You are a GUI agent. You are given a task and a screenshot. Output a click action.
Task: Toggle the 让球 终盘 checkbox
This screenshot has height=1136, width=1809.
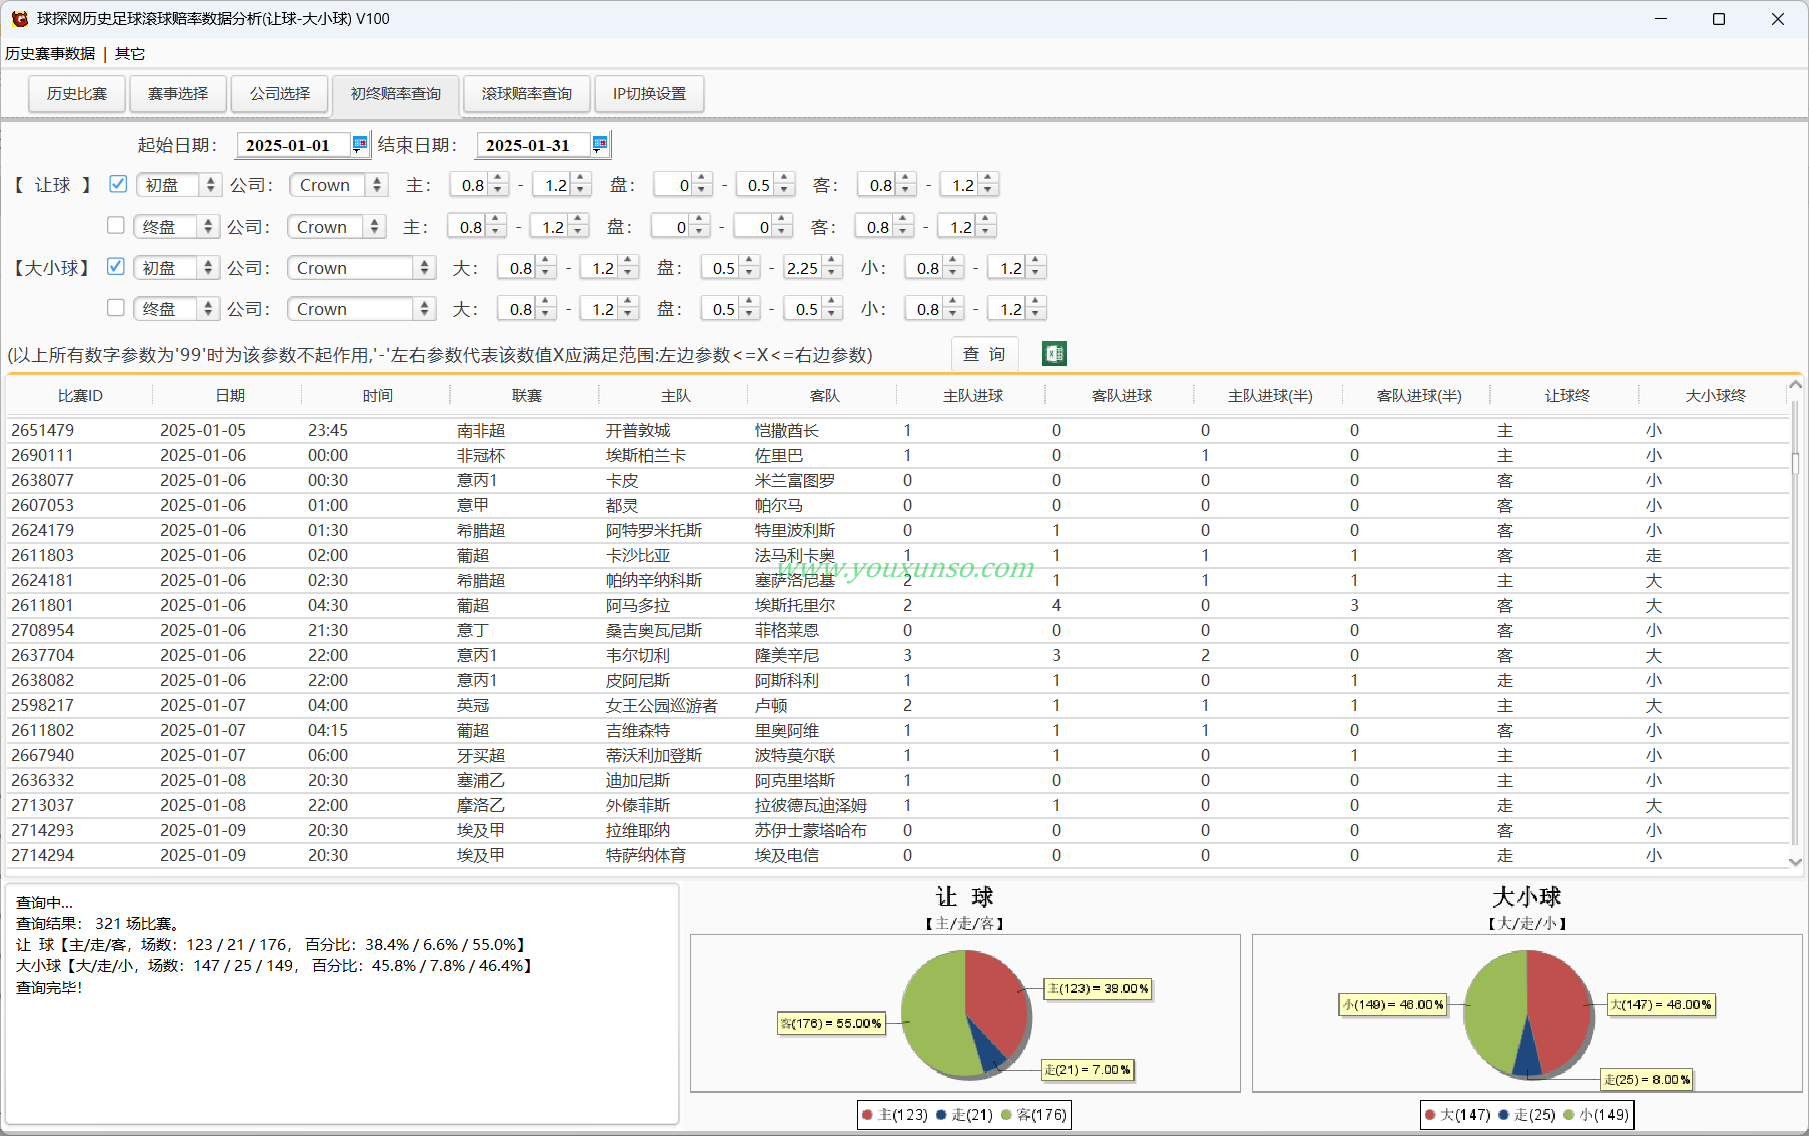pos(116,226)
